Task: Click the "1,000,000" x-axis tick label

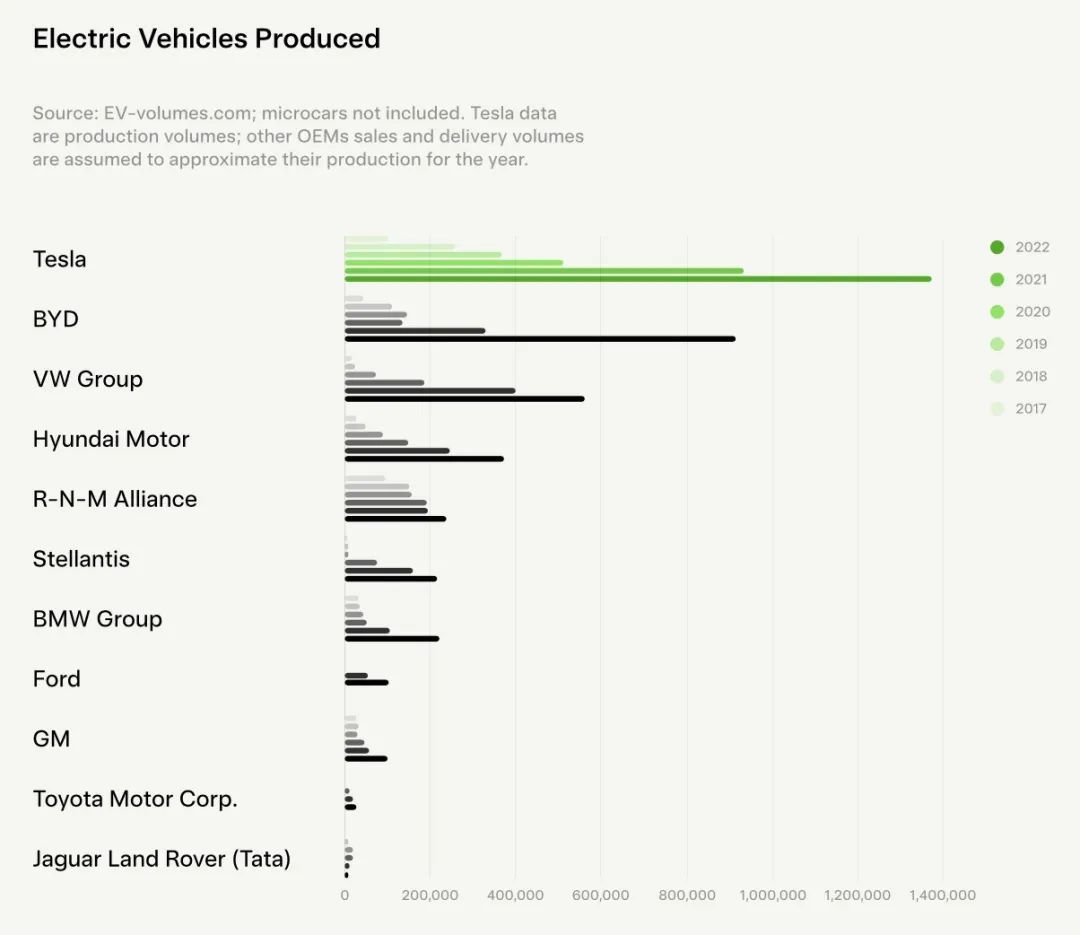Action: tap(773, 895)
